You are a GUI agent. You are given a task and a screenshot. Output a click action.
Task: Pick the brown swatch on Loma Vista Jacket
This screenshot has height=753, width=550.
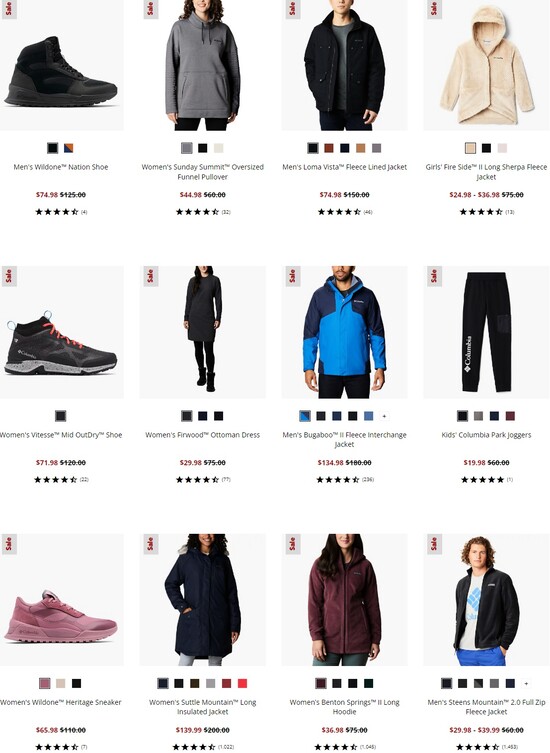point(329,148)
